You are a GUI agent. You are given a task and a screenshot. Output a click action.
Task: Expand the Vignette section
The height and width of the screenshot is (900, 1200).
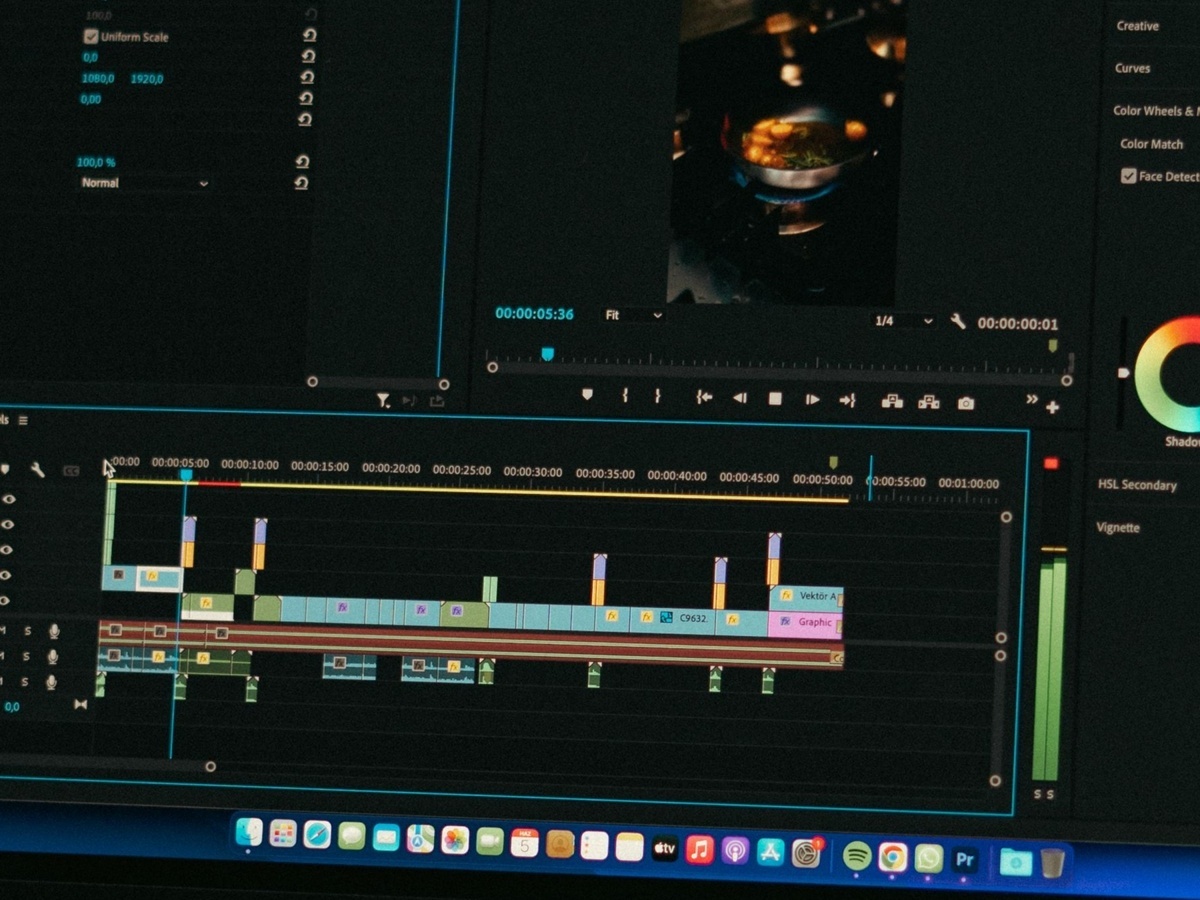[x=1118, y=527]
